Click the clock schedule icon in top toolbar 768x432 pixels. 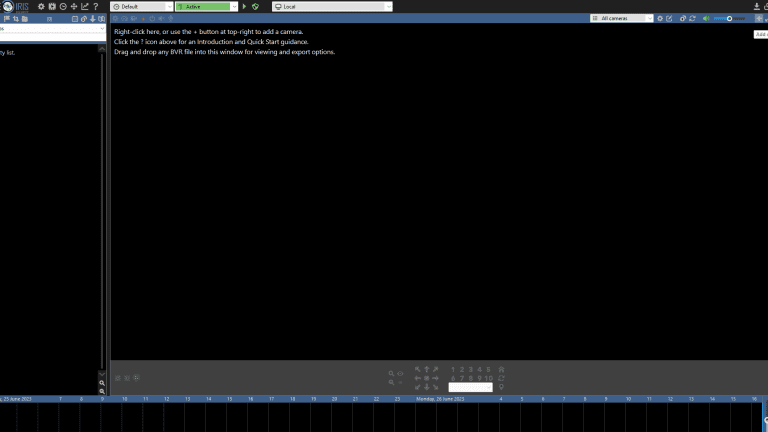point(63,7)
